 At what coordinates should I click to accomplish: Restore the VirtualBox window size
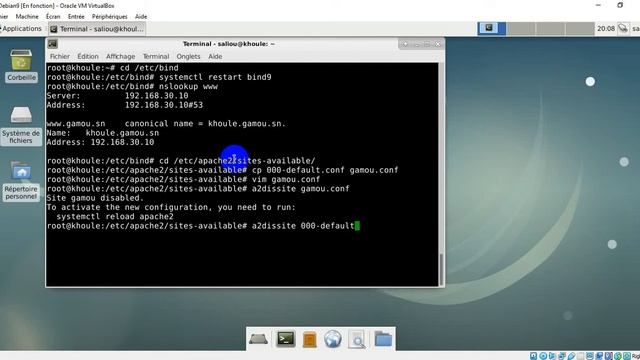(620, 5)
